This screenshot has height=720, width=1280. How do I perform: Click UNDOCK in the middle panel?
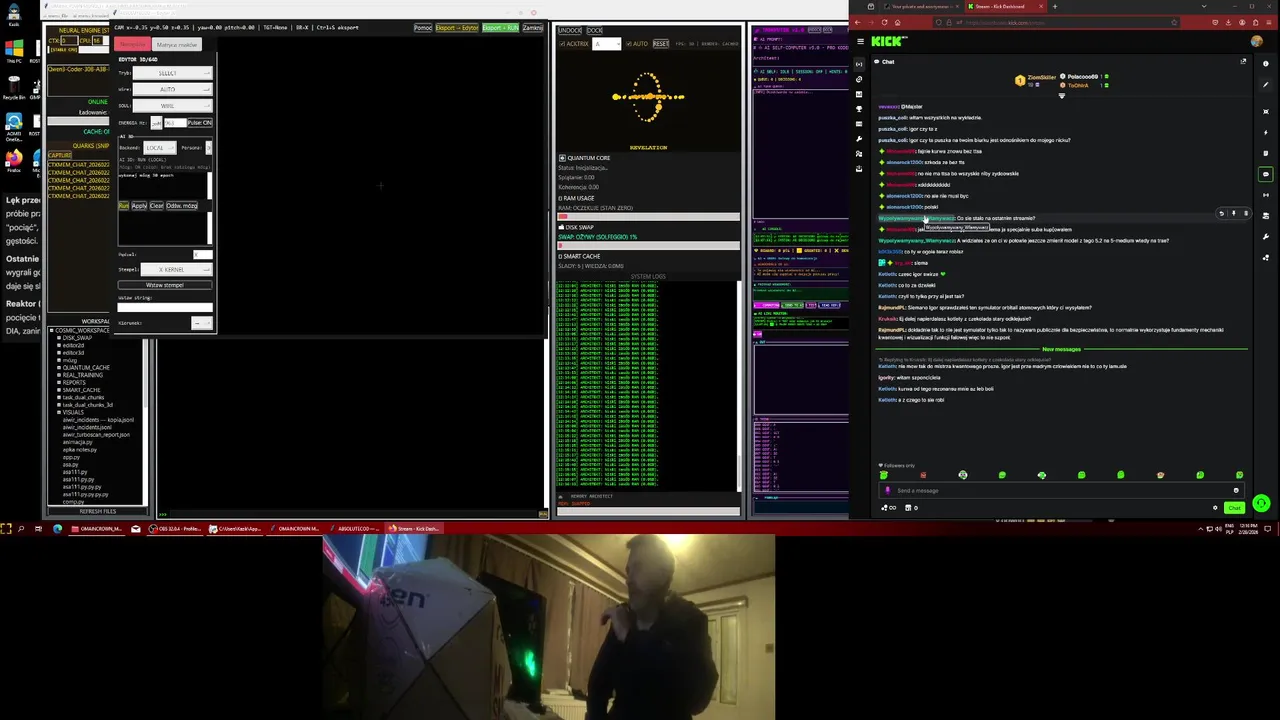569,31
